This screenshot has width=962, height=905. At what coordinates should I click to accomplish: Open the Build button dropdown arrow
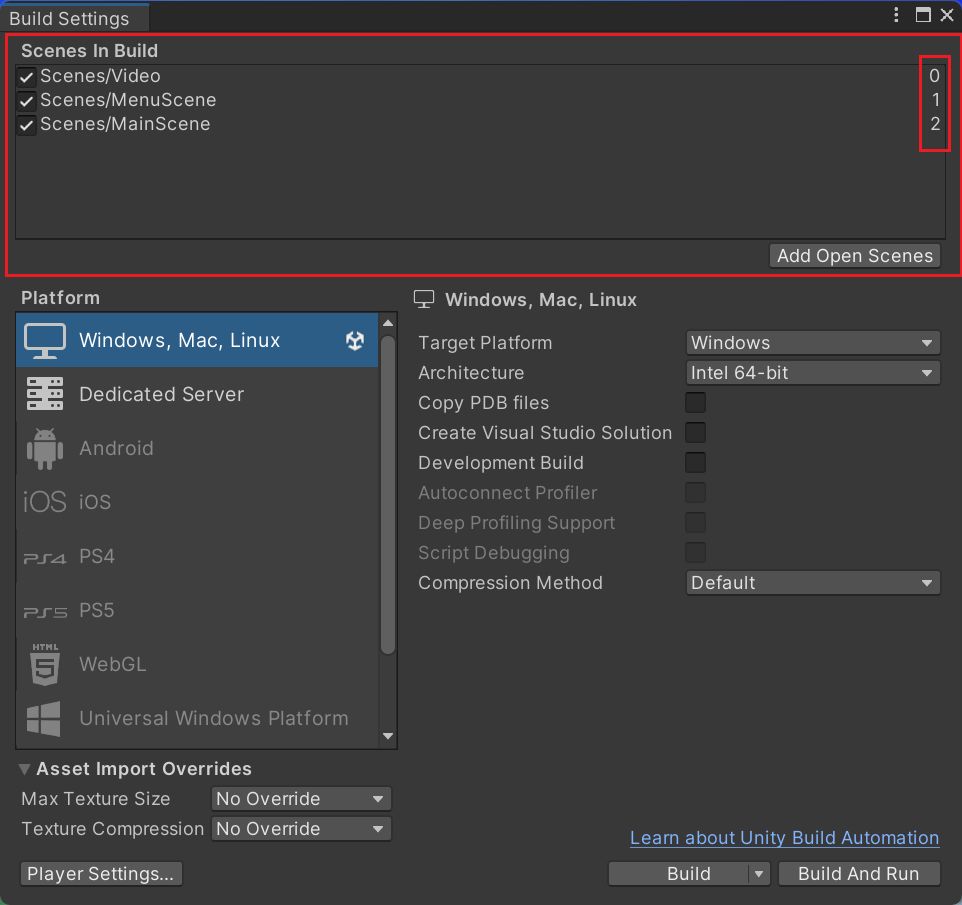[x=759, y=874]
